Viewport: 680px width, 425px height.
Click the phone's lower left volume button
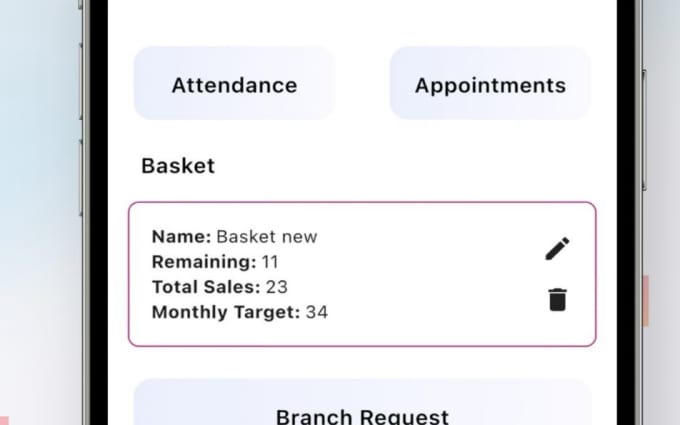click(81, 178)
